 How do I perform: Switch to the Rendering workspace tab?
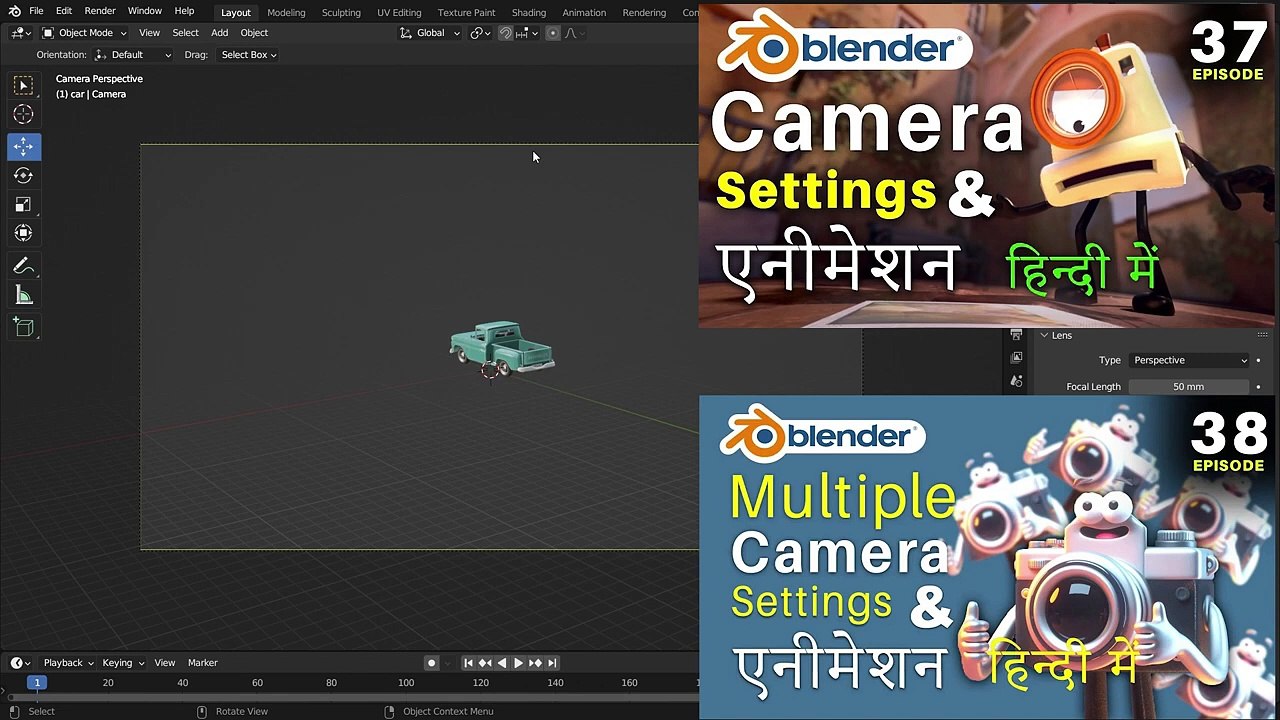coord(644,13)
